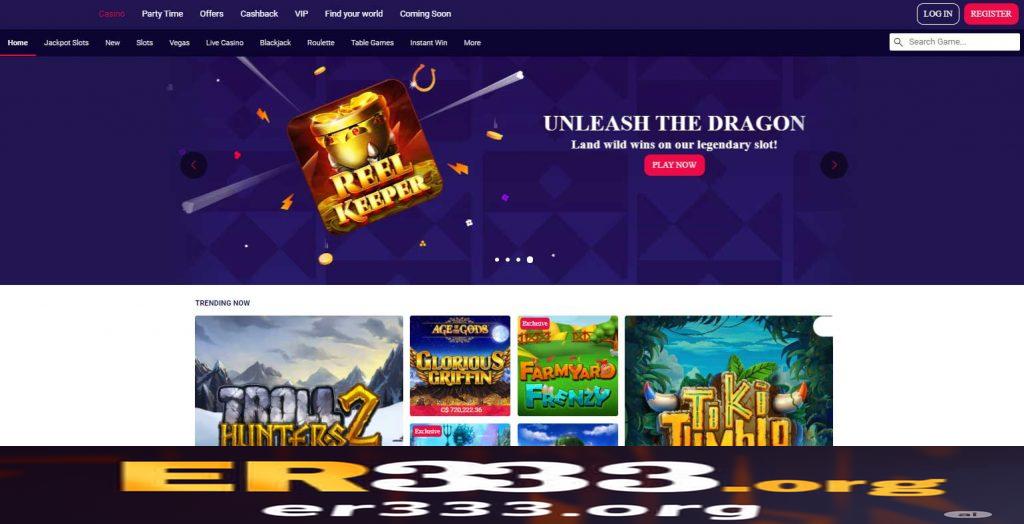Click the search magnifier icon

pos(899,42)
